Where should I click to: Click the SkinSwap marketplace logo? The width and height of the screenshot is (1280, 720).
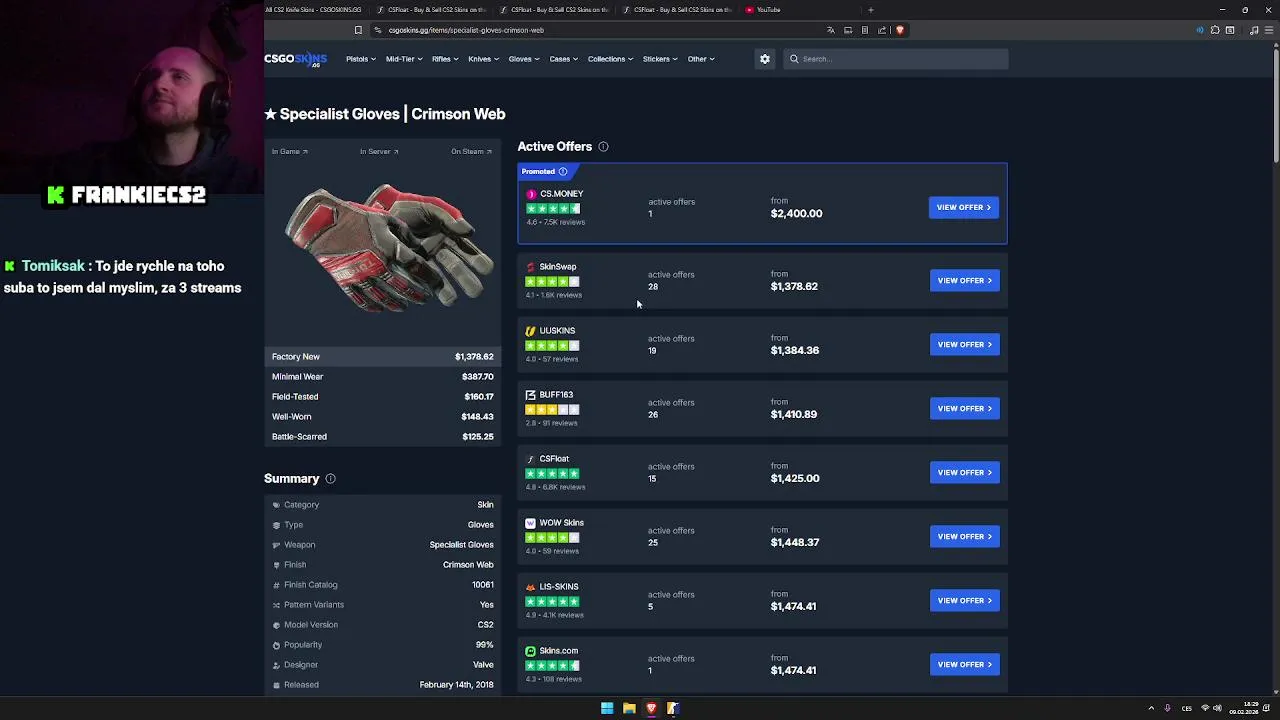point(530,267)
